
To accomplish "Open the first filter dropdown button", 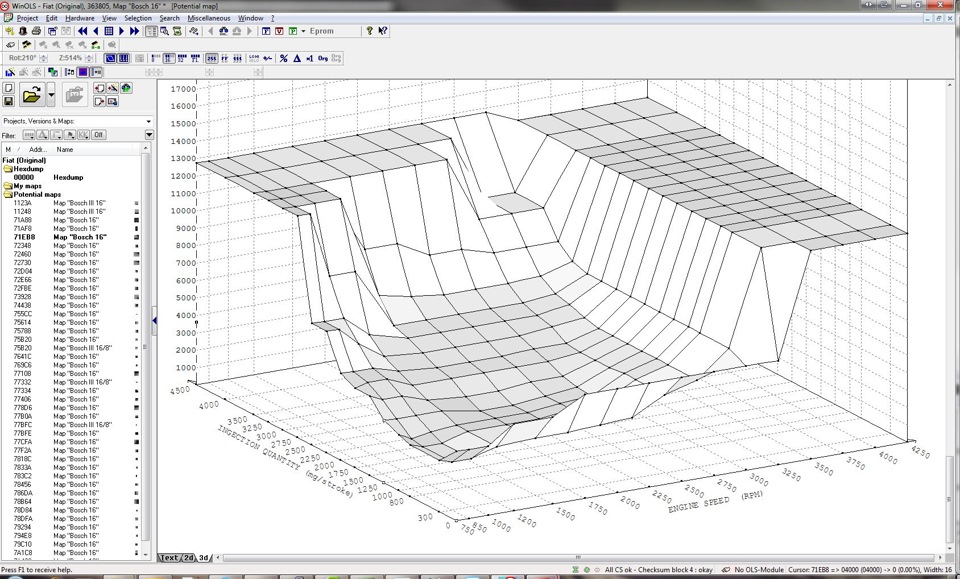I will click(x=29, y=135).
